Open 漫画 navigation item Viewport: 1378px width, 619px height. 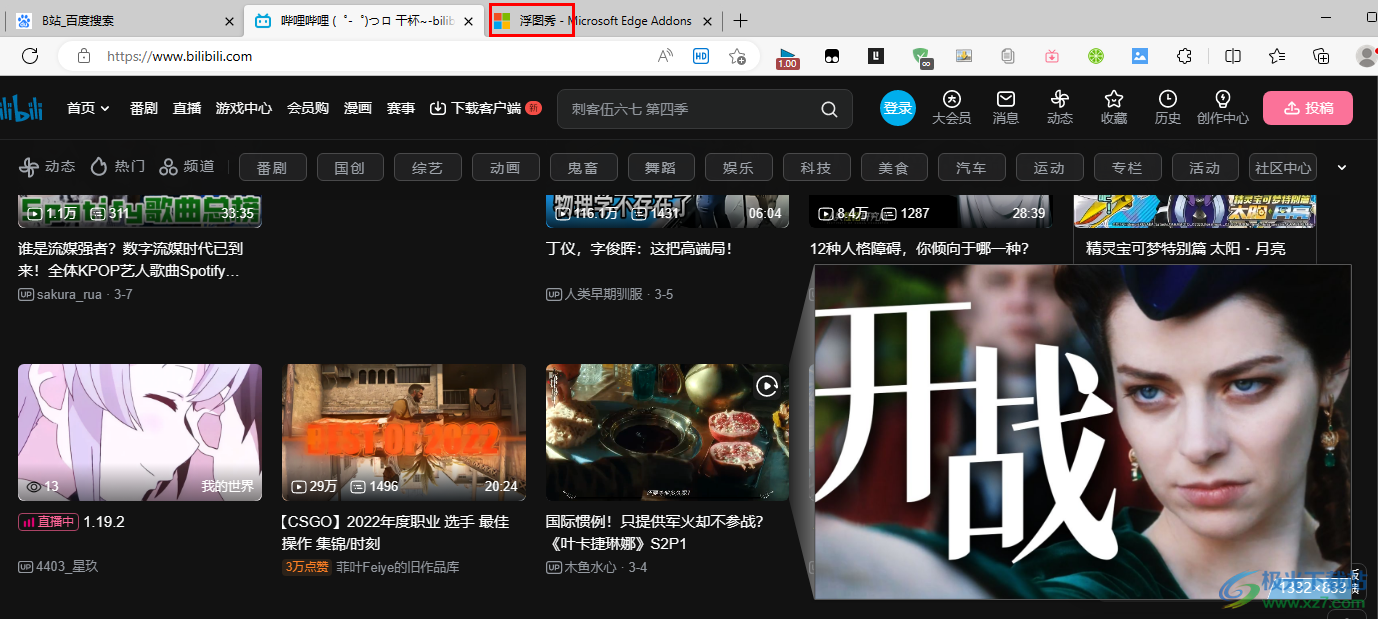coord(358,108)
